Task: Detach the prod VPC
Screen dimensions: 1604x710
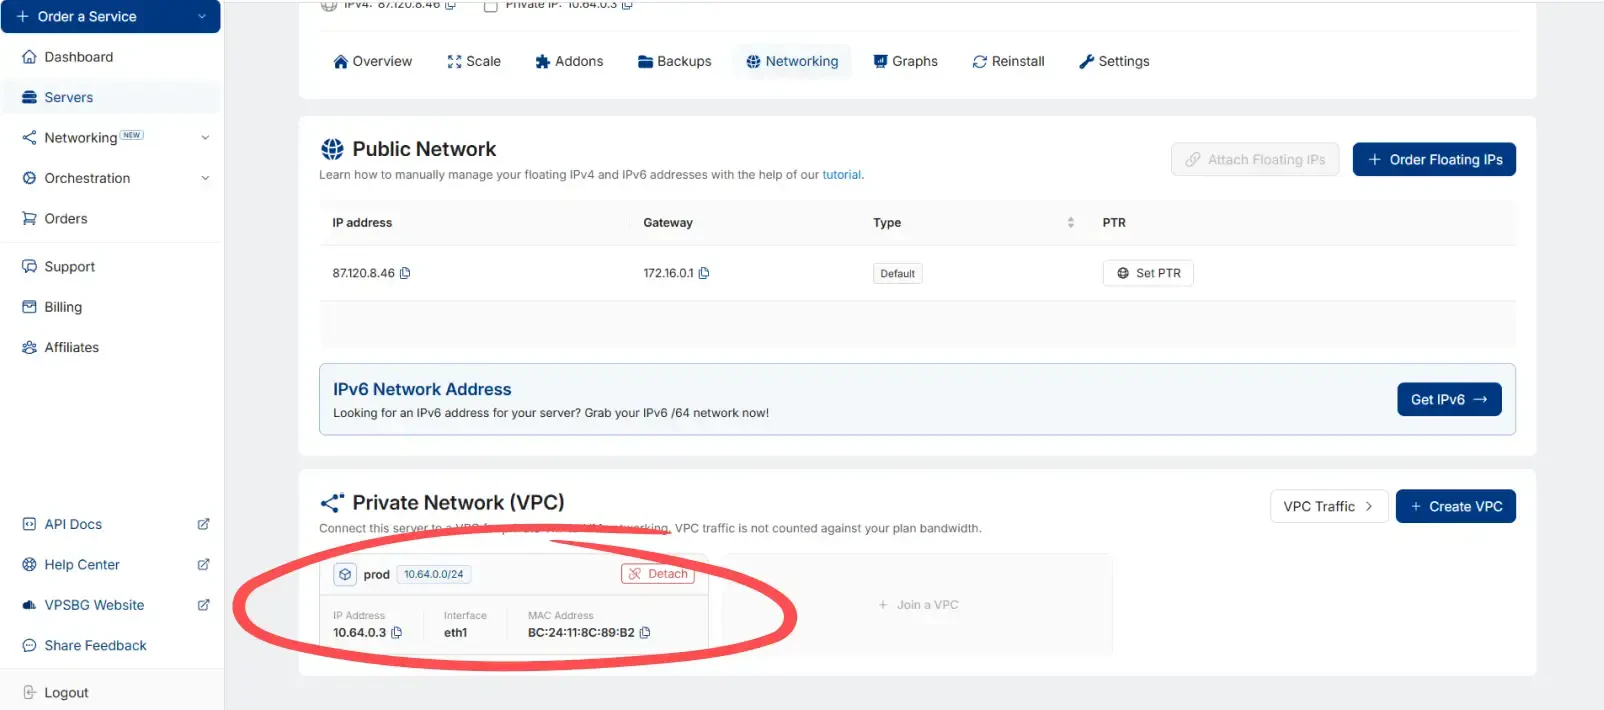Action: coord(658,574)
